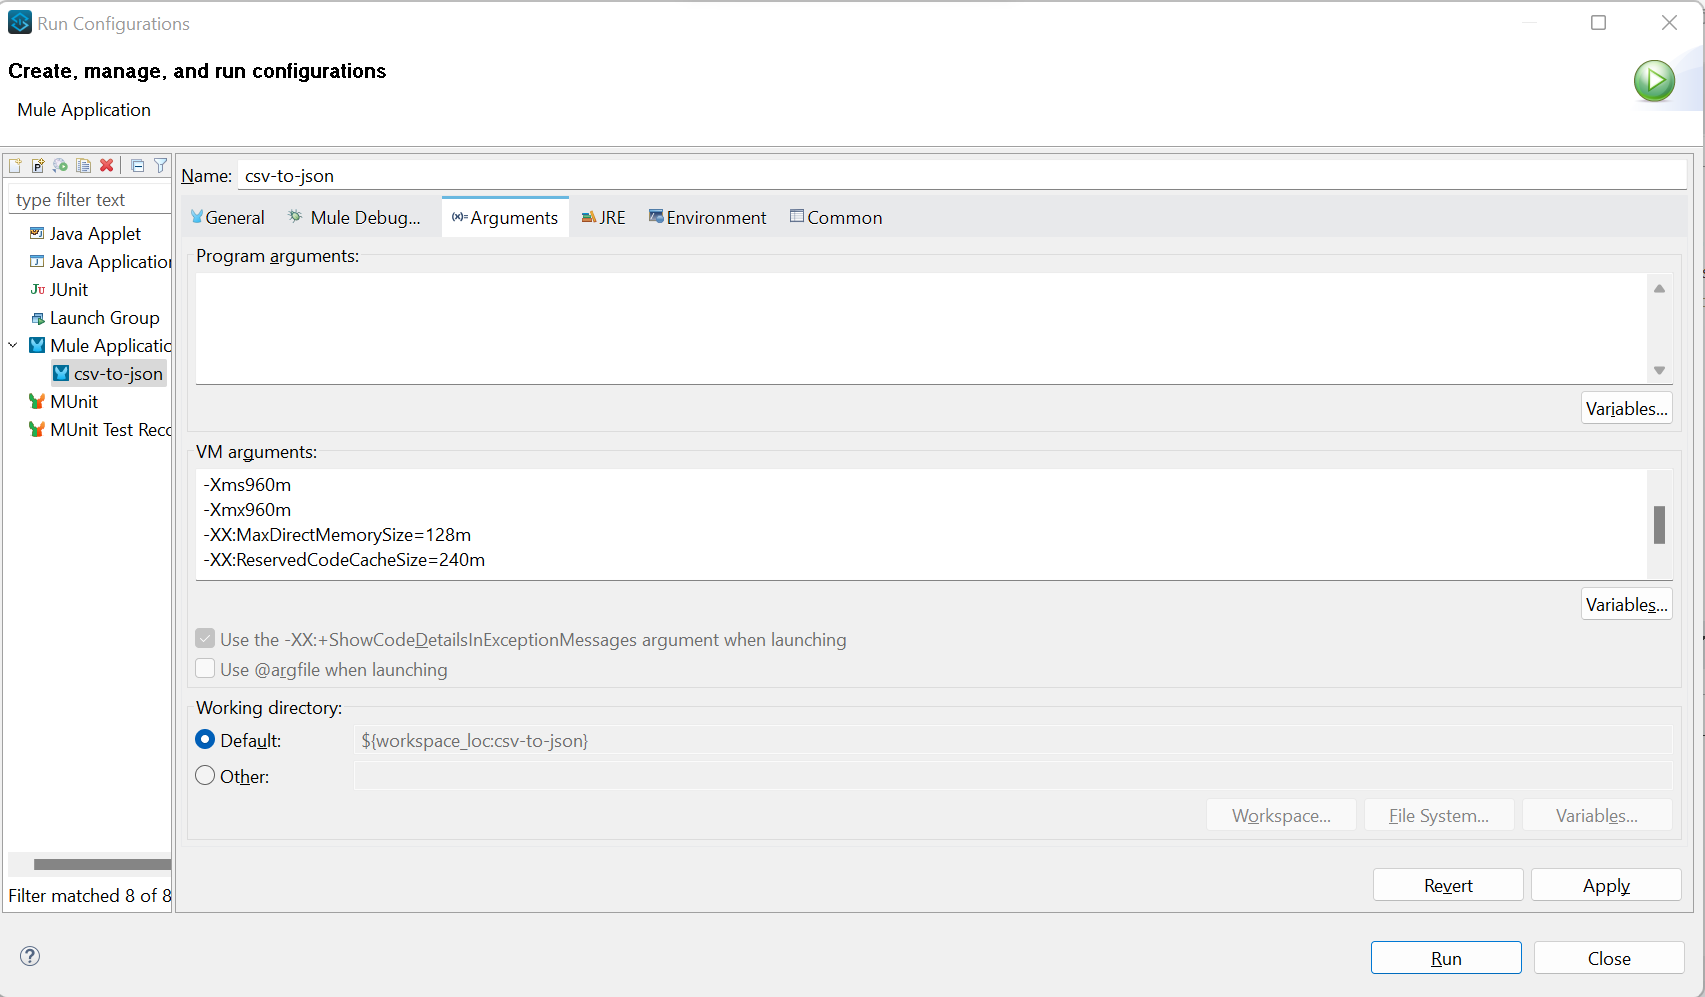This screenshot has width=1705, height=997.
Task: Click the MUnit type icon
Action: point(37,401)
